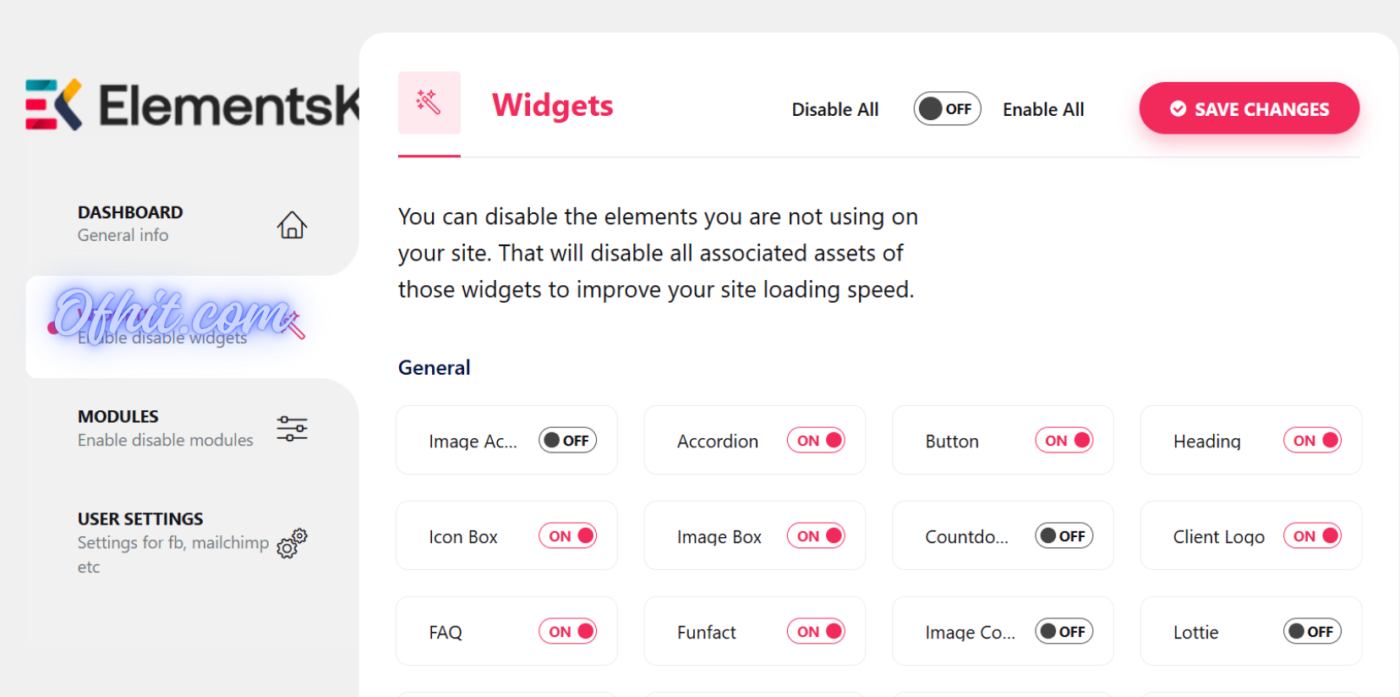Click the magic wand Widgets icon
Screen dimensions: 1400x697
click(x=429, y=102)
